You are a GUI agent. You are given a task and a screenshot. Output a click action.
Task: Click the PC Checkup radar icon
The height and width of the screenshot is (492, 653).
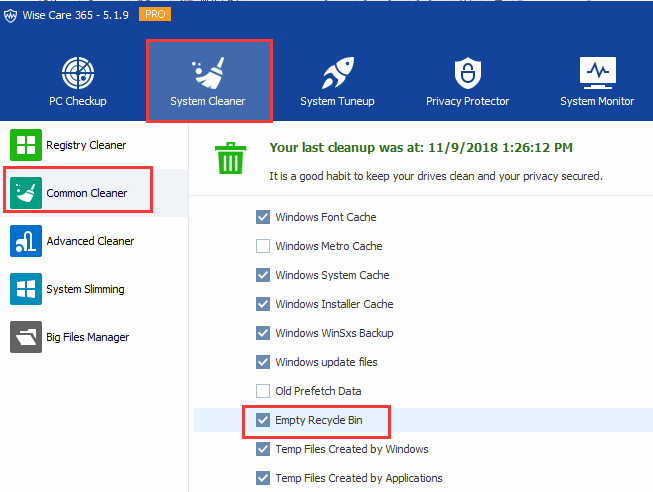point(78,73)
